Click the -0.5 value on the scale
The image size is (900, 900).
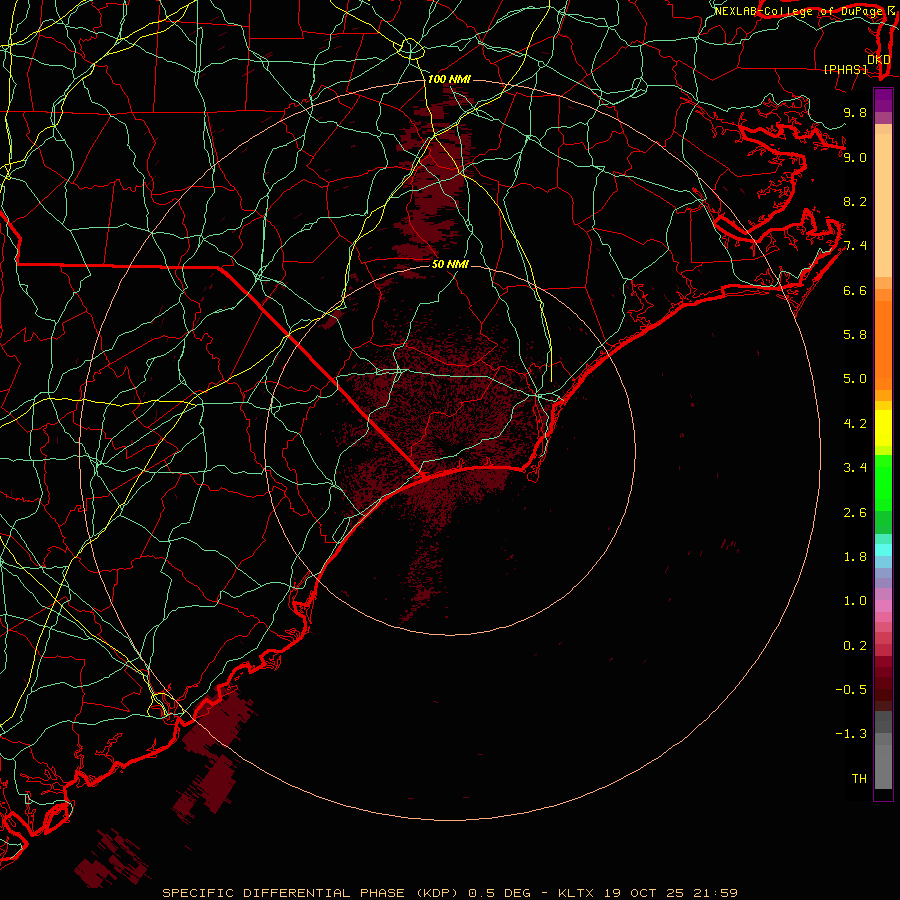[851, 690]
